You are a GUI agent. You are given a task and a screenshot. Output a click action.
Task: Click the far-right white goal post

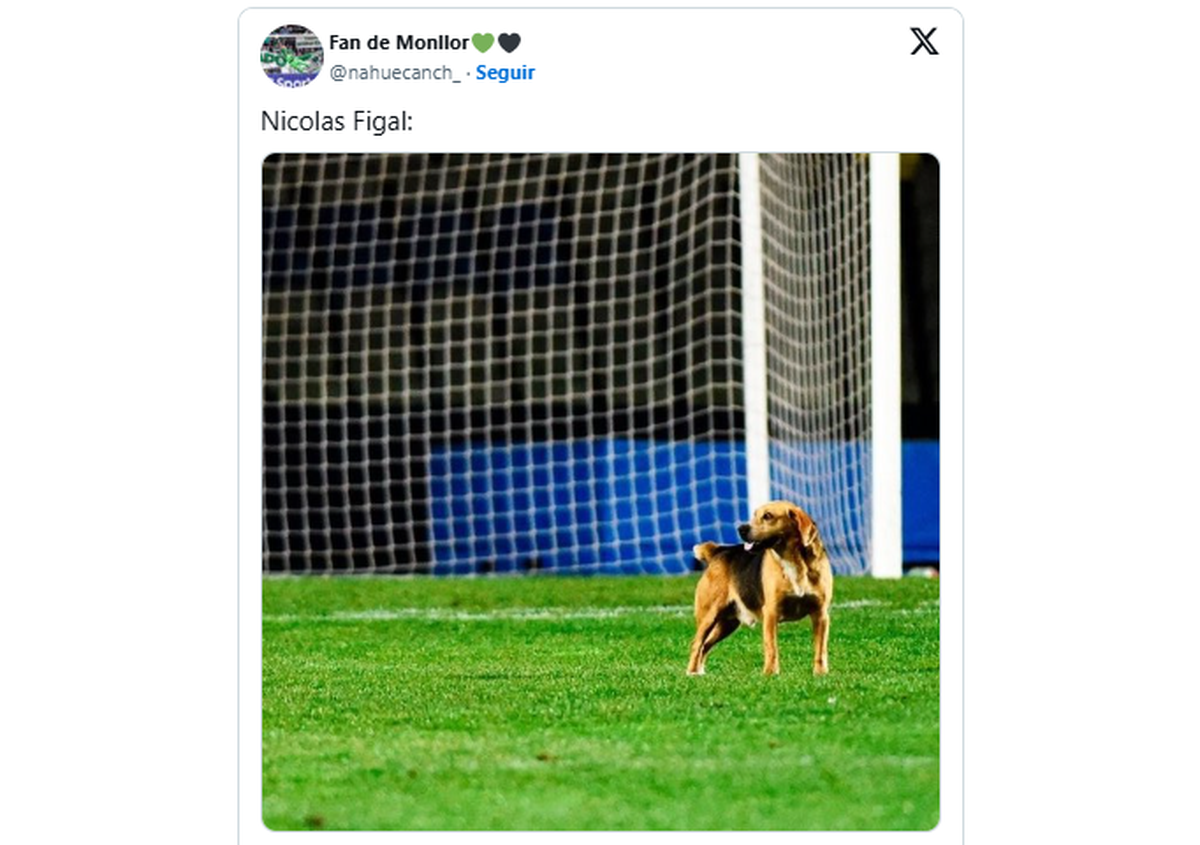[x=884, y=360]
